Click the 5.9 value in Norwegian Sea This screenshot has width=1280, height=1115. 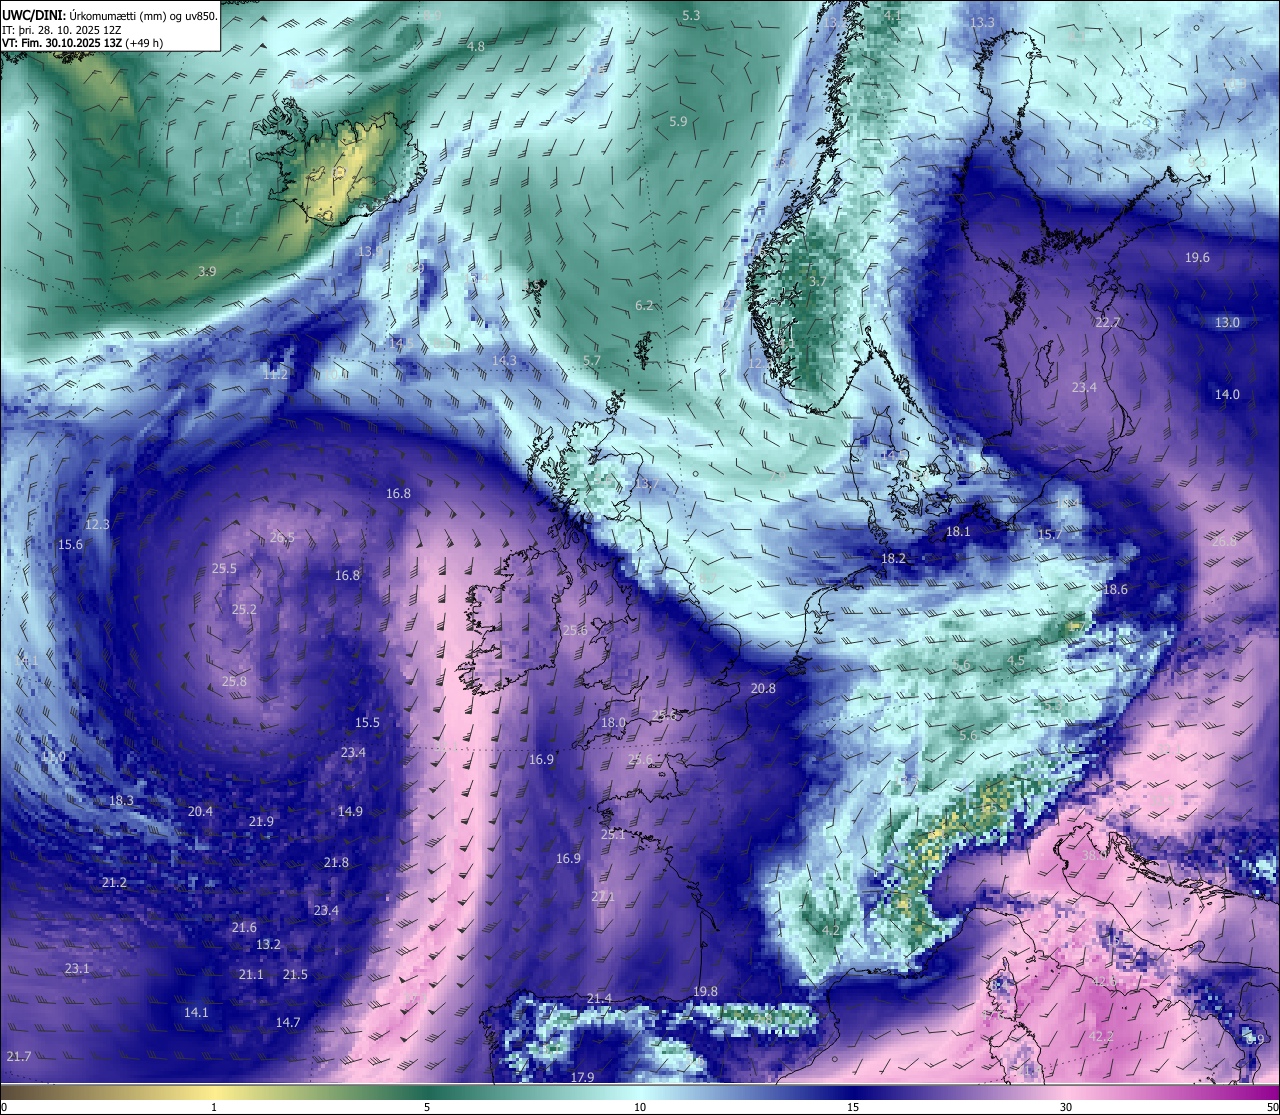(x=678, y=122)
